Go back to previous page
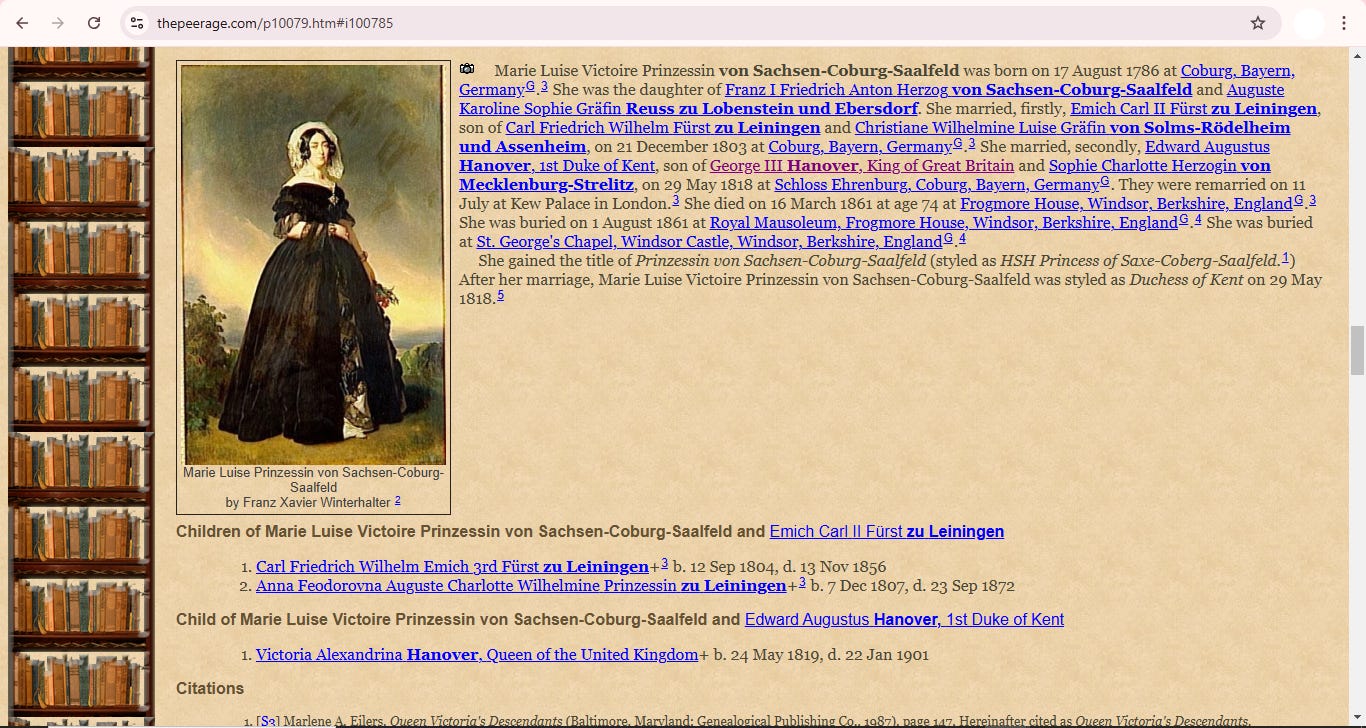Image resolution: width=1366 pixels, height=728 pixels. pos(22,23)
